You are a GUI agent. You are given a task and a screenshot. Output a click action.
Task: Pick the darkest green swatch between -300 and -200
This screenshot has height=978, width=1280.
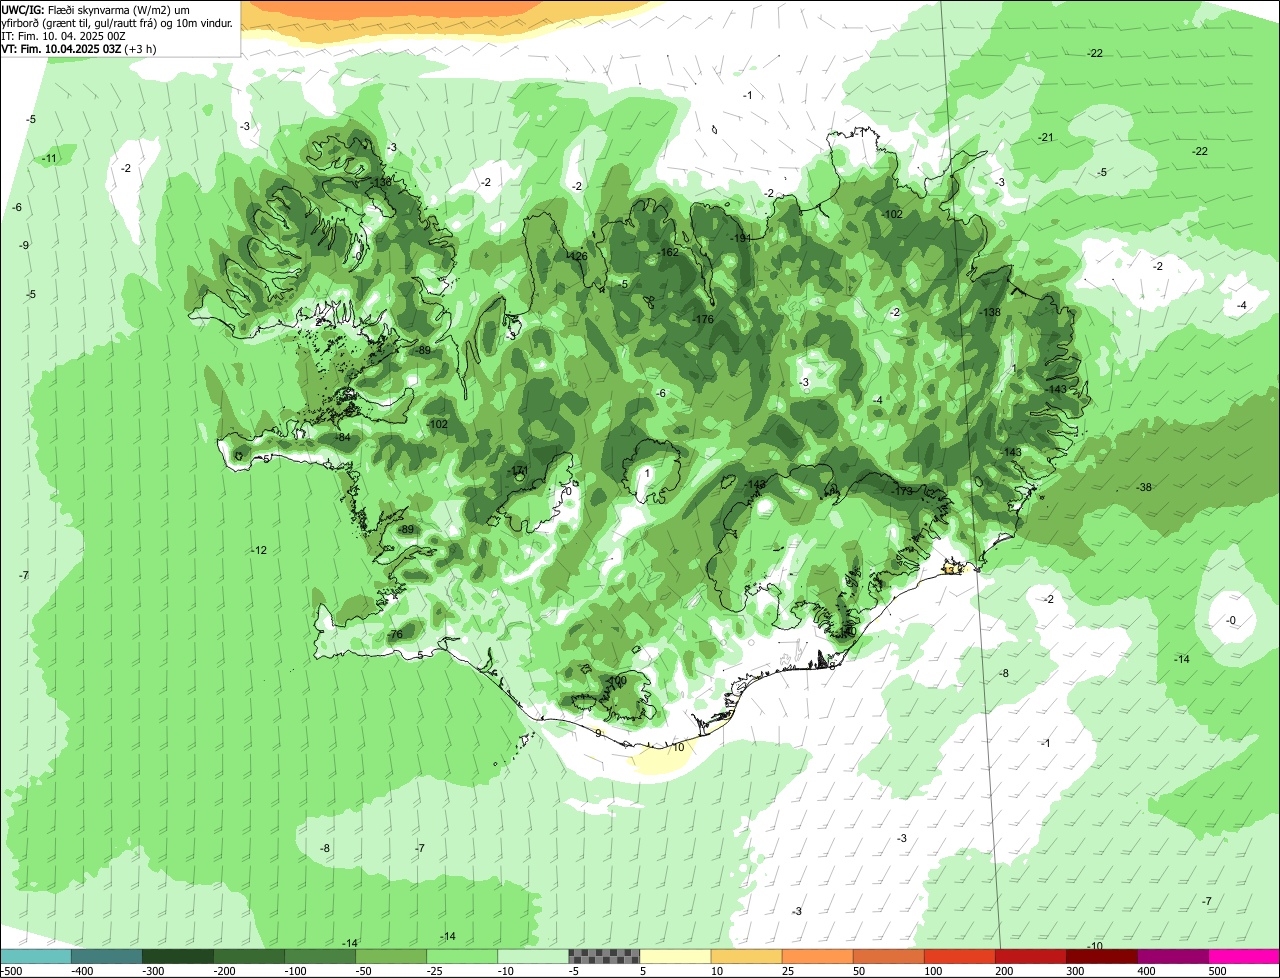(177, 957)
